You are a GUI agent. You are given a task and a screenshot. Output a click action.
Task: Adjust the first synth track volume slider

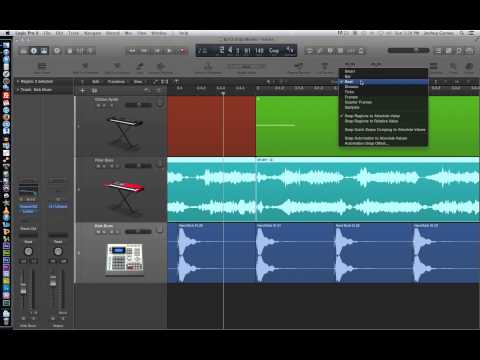click(x=138, y=105)
